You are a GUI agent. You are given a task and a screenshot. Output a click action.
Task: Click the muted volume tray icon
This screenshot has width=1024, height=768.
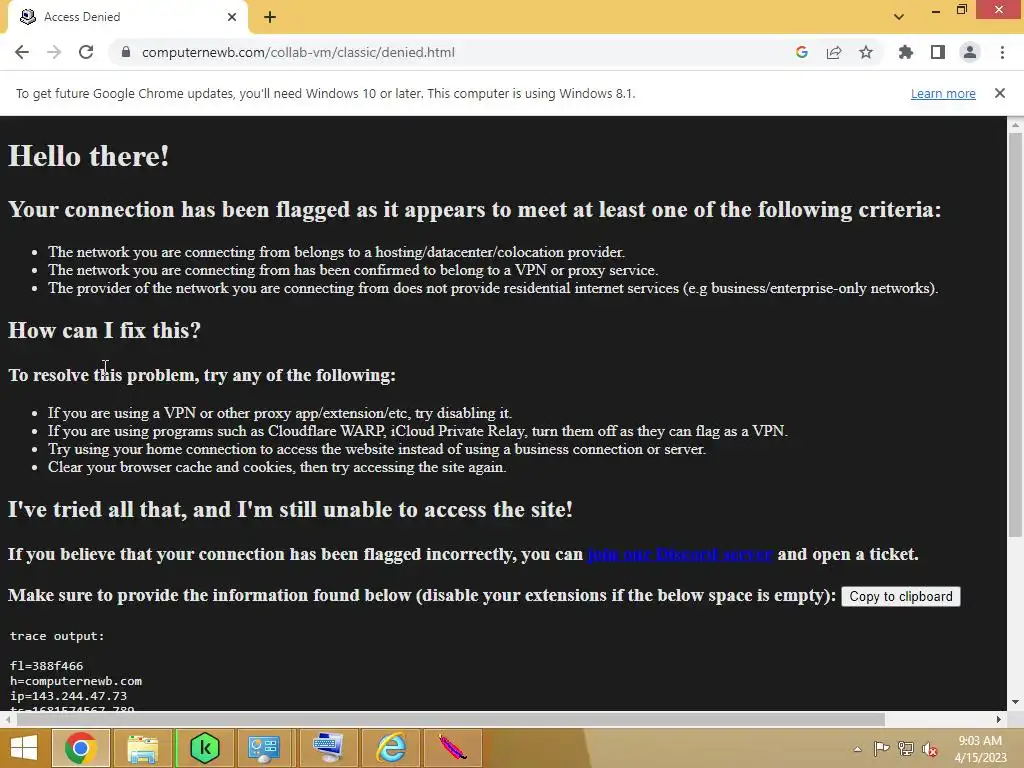pos(929,749)
